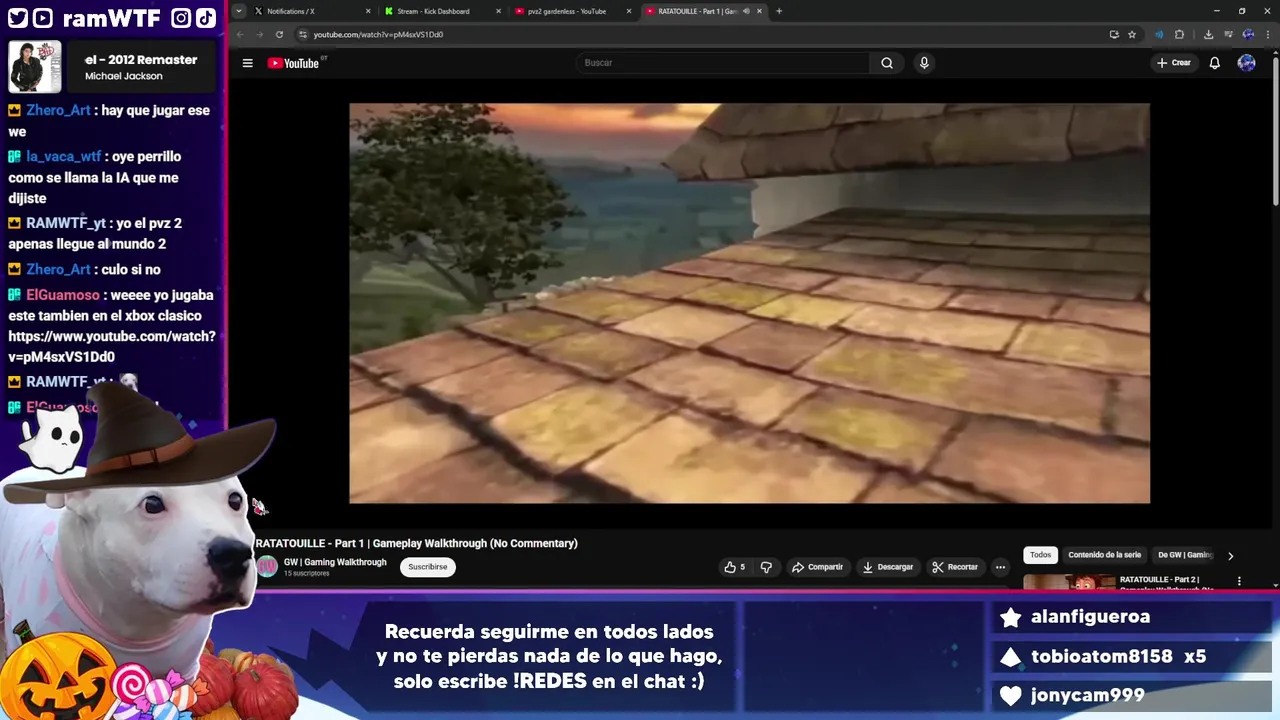Click the search magnifier button
The height and width of the screenshot is (720, 1280).
(x=886, y=63)
